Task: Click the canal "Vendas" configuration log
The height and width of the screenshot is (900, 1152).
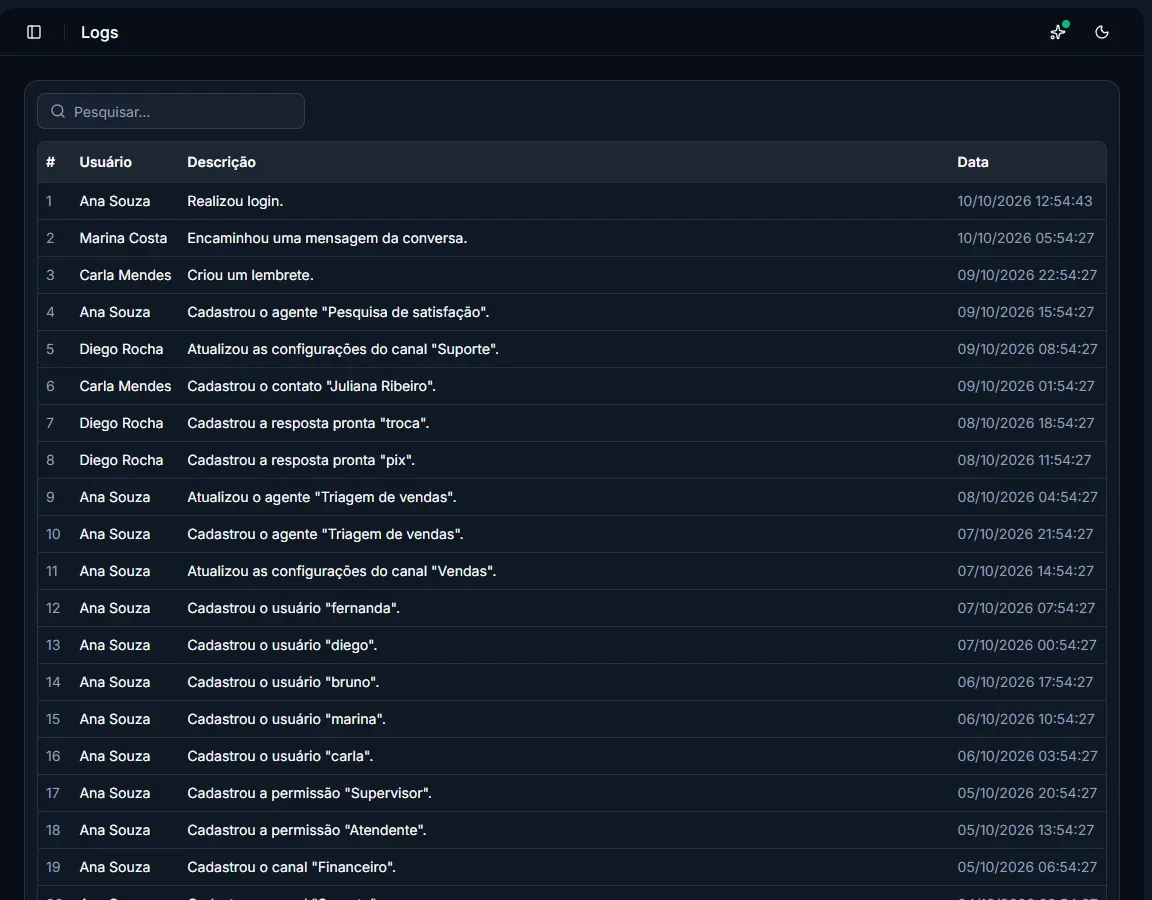Action: (x=342, y=571)
